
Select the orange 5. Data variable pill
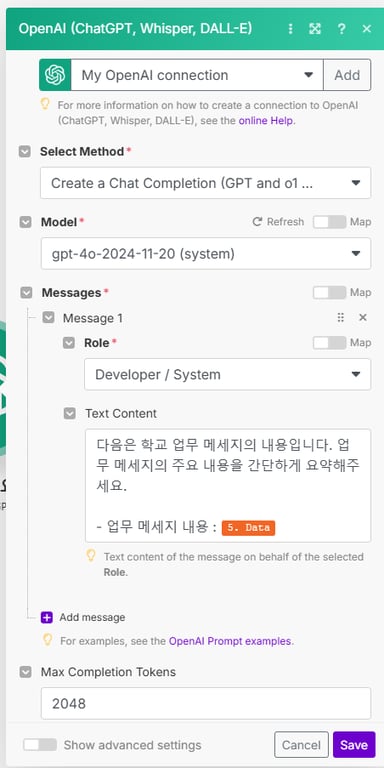[x=248, y=528]
